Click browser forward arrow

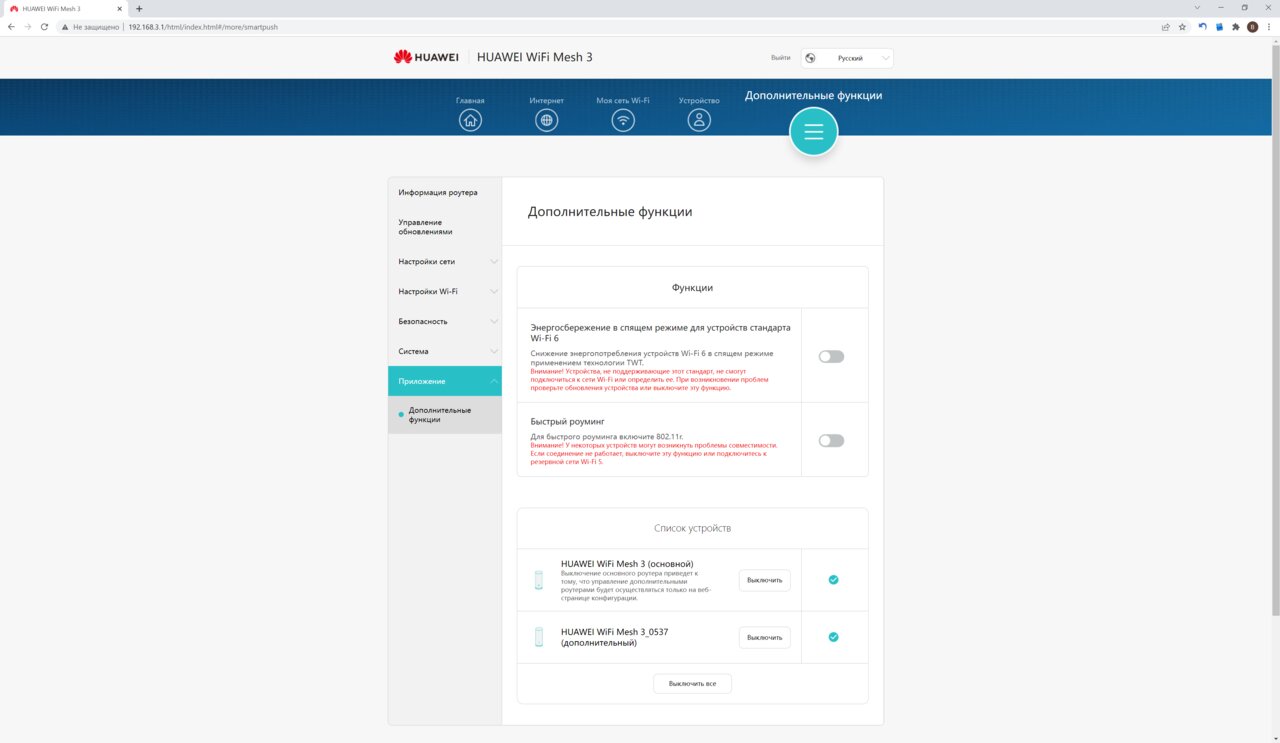tap(28, 27)
